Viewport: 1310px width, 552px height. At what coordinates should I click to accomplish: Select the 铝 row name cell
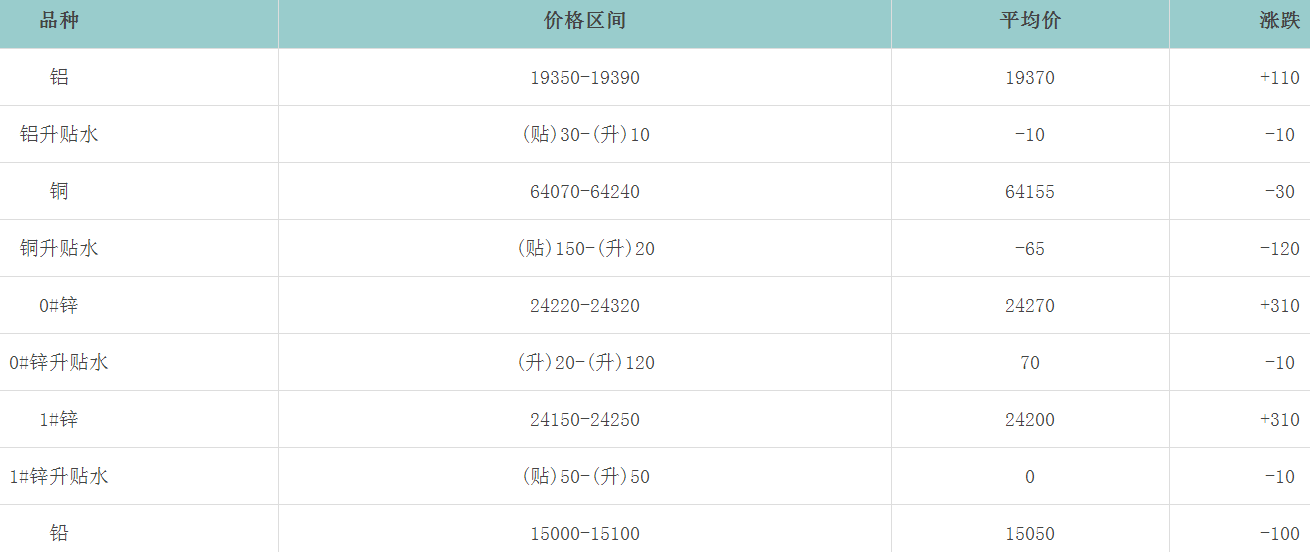click(x=59, y=77)
